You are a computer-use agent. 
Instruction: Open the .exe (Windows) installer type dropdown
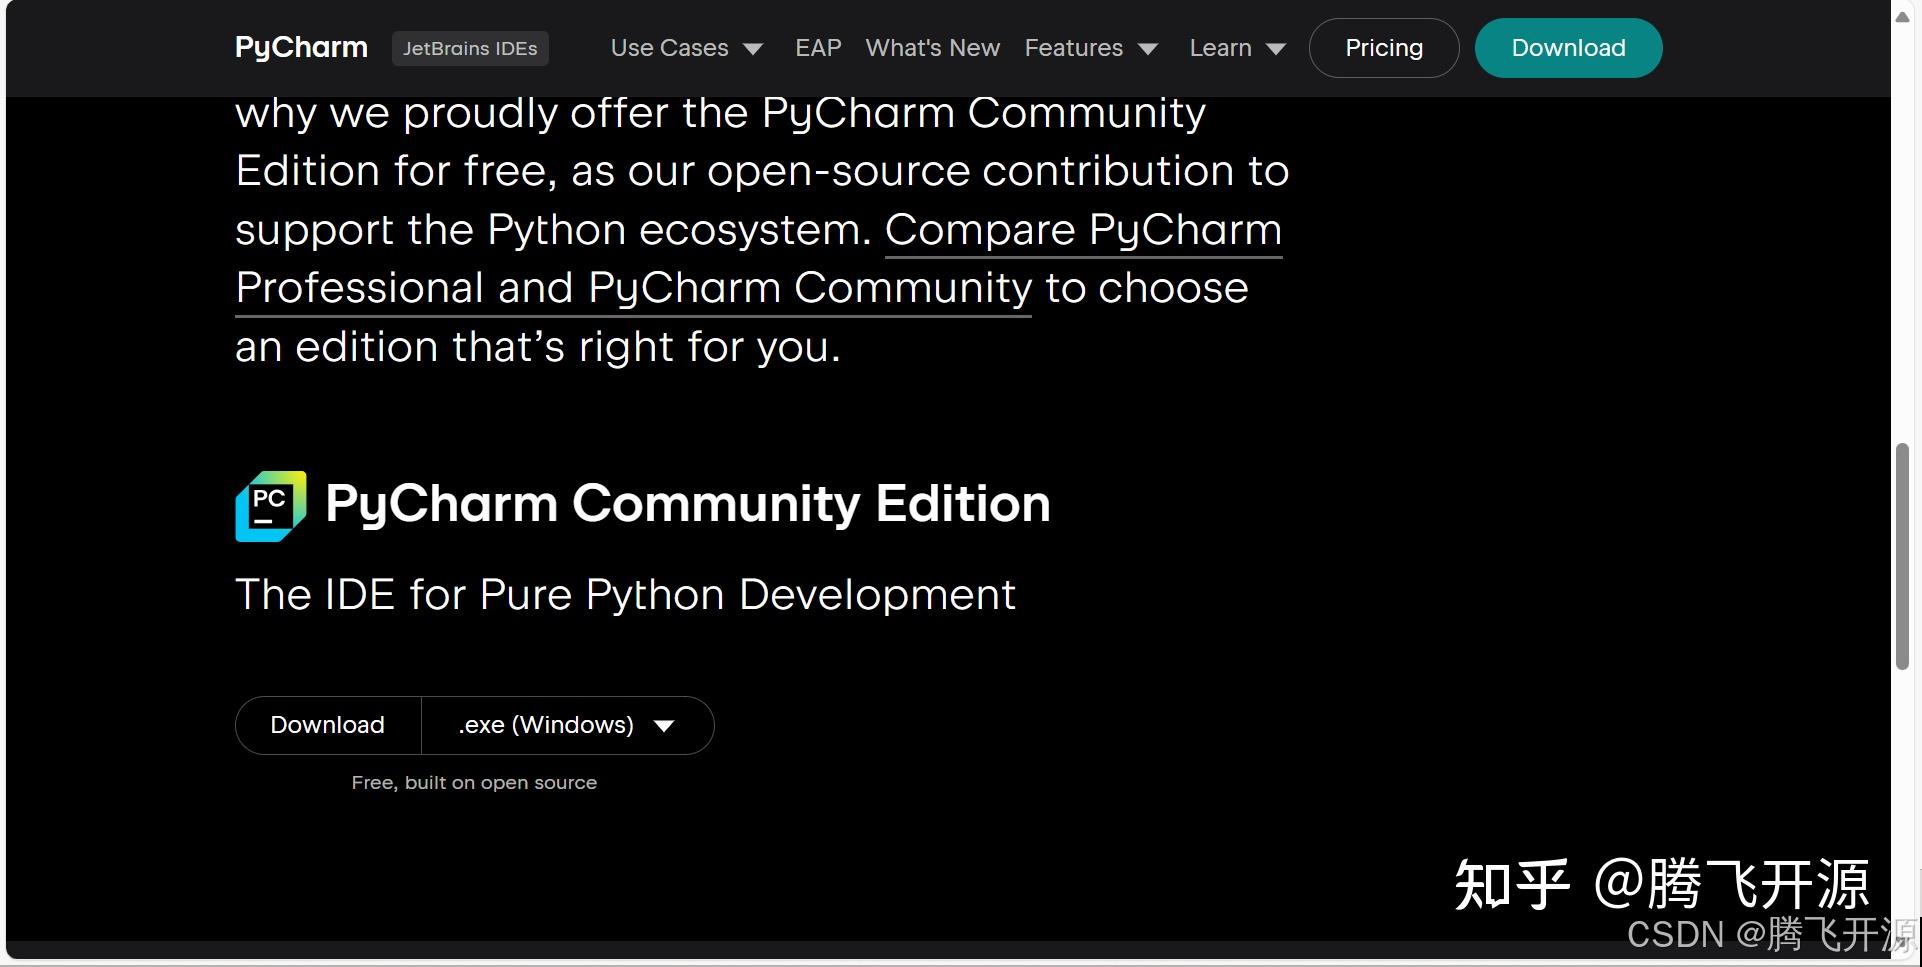tap(567, 725)
